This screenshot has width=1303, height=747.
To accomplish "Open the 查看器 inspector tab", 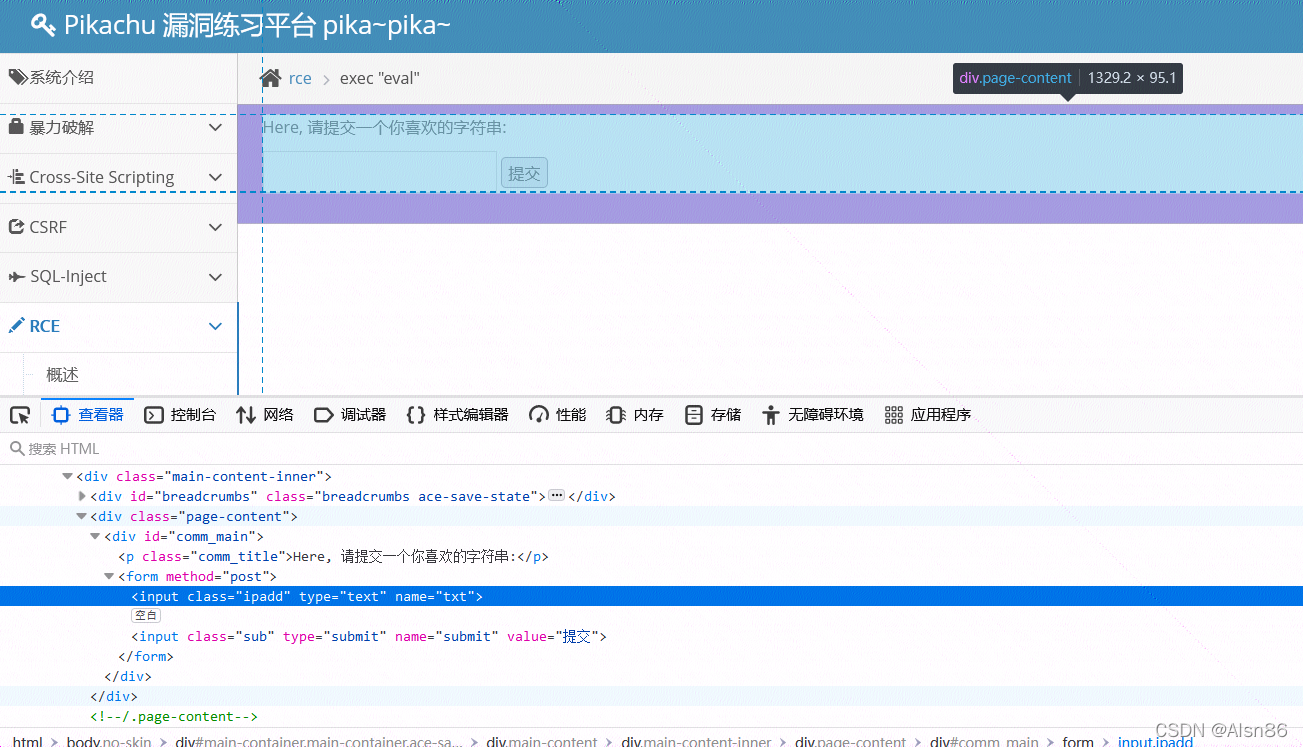I will pyautogui.click(x=88, y=415).
